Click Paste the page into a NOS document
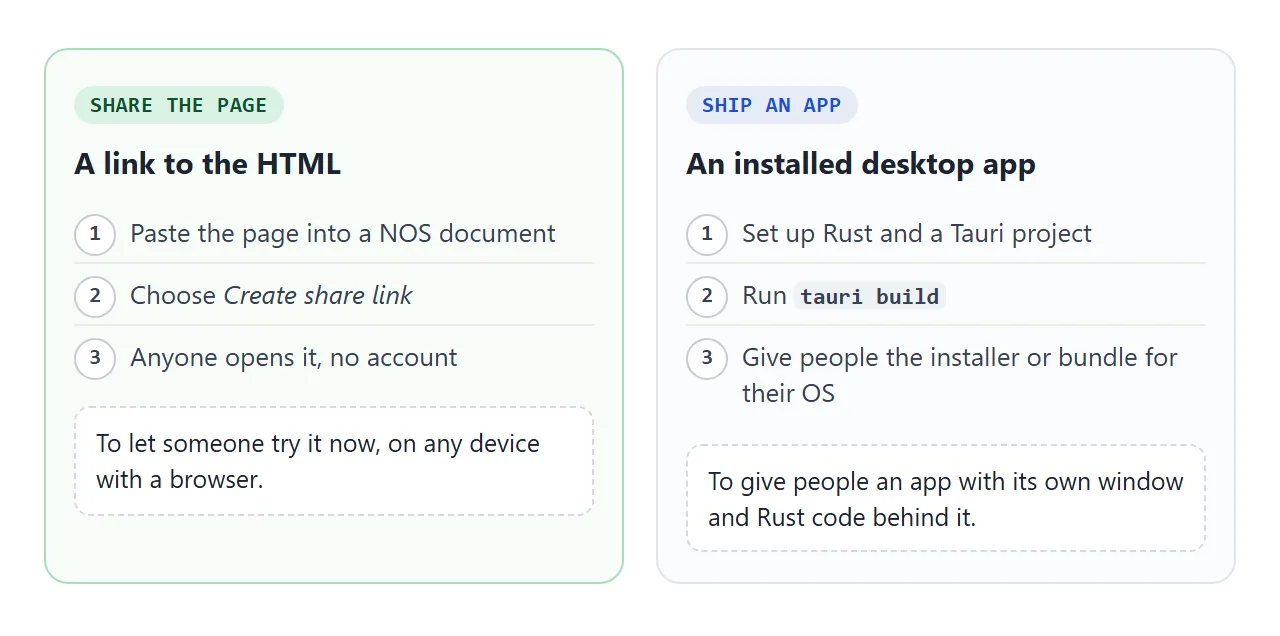 coord(343,234)
